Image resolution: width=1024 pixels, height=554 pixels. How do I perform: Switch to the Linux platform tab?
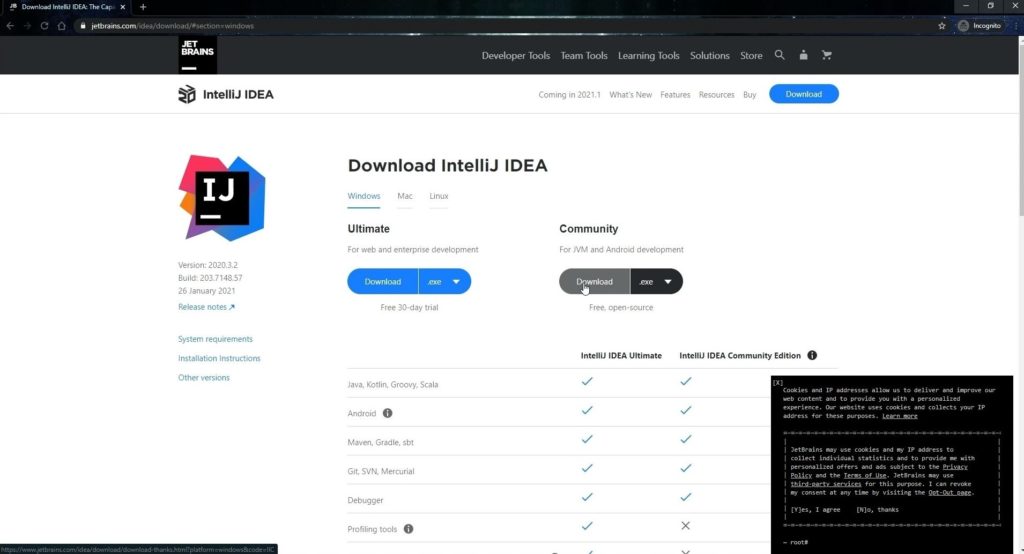439,196
